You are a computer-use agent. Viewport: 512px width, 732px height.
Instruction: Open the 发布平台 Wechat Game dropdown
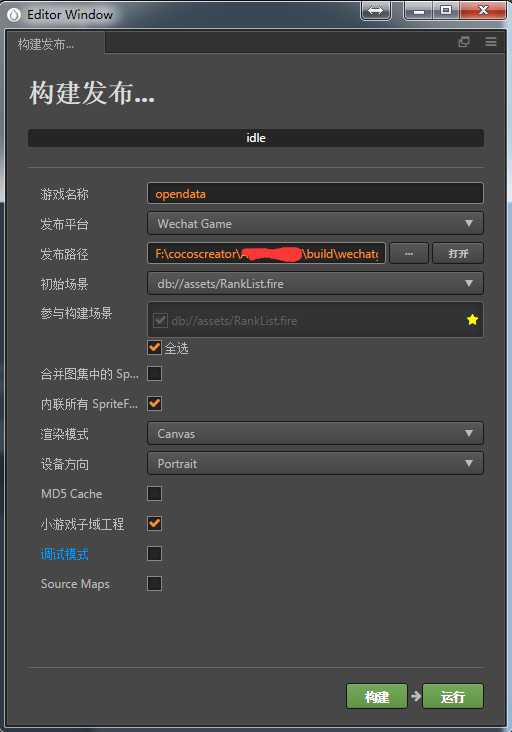point(316,224)
